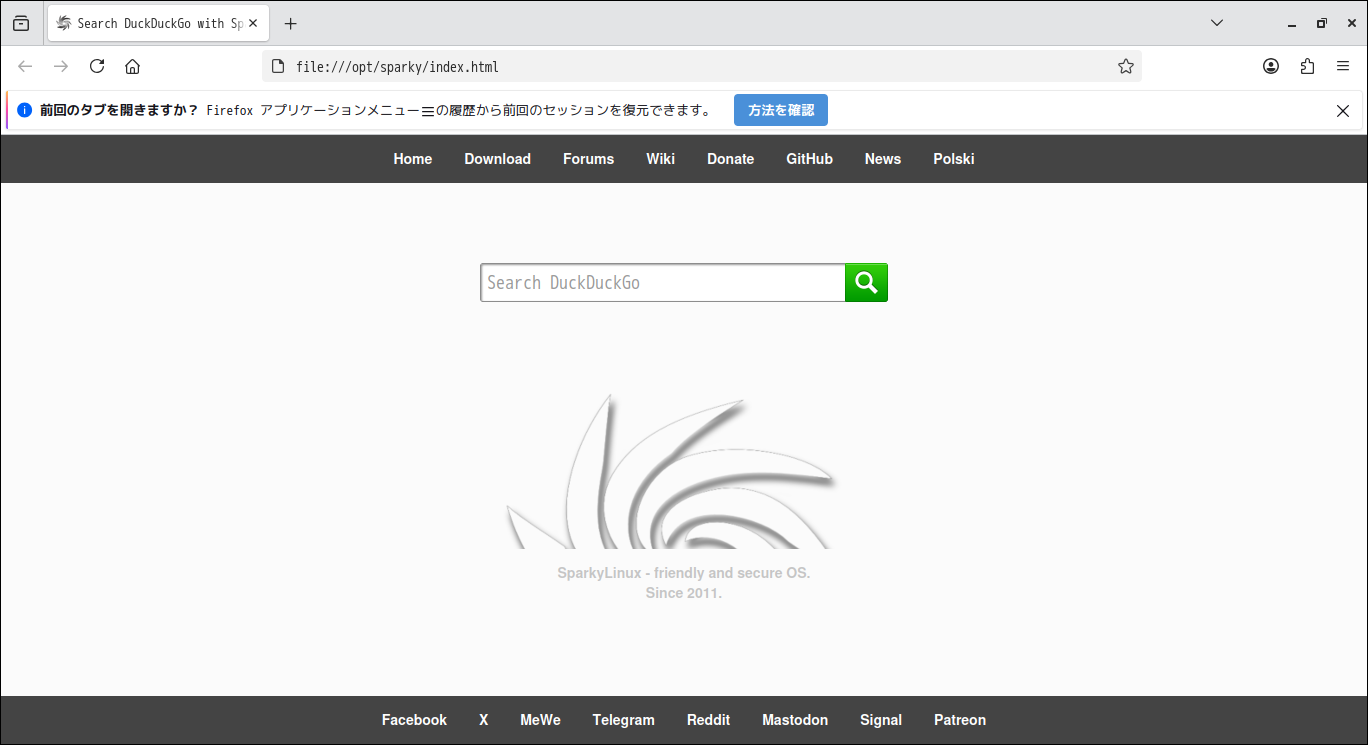Click the 'Since 2011.' text
The image size is (1368, 745).
coord(684,593)
